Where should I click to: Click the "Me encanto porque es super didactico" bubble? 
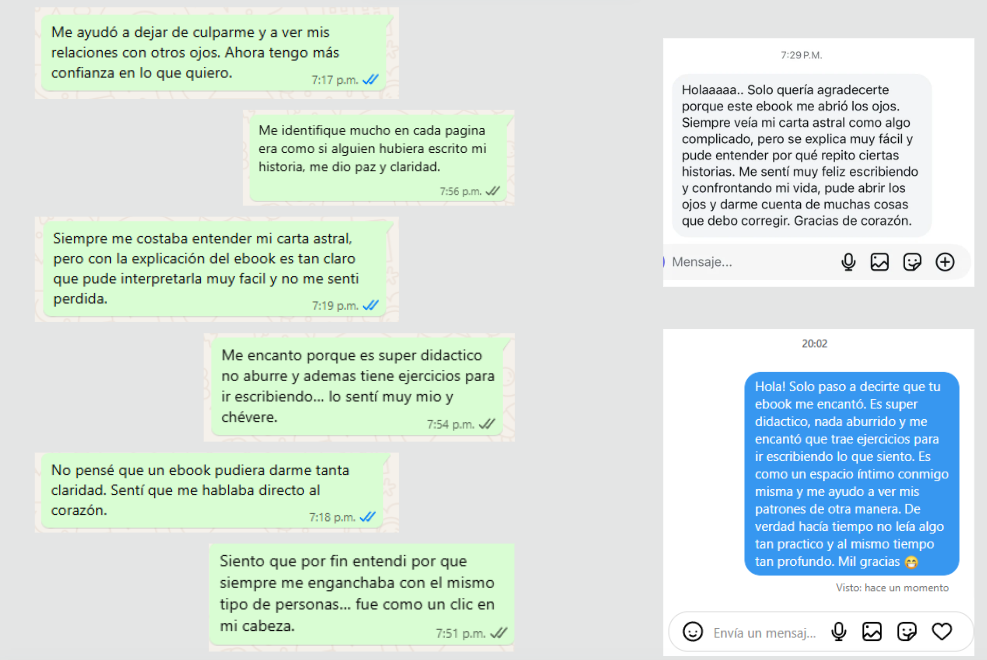pyautogui.click(x=360, y=386)
